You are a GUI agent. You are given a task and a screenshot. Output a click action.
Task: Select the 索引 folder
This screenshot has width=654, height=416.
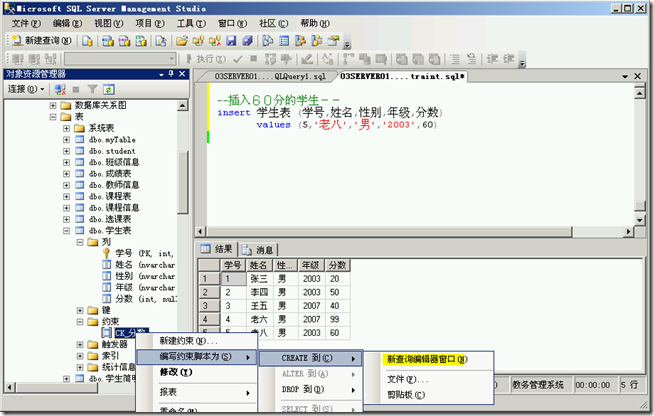[x=110, y=355]
